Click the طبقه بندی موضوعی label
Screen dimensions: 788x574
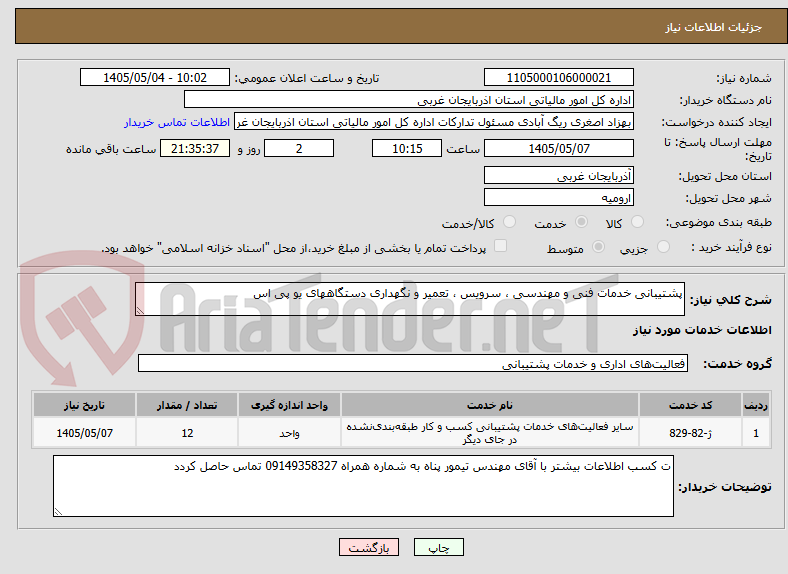coord(719,222)
